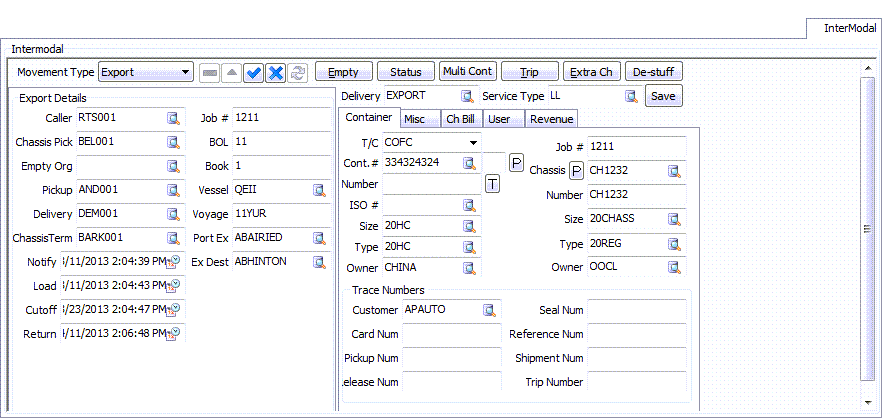
Task: Expand the Movement Type dropdown
Action: coord(186,72)
